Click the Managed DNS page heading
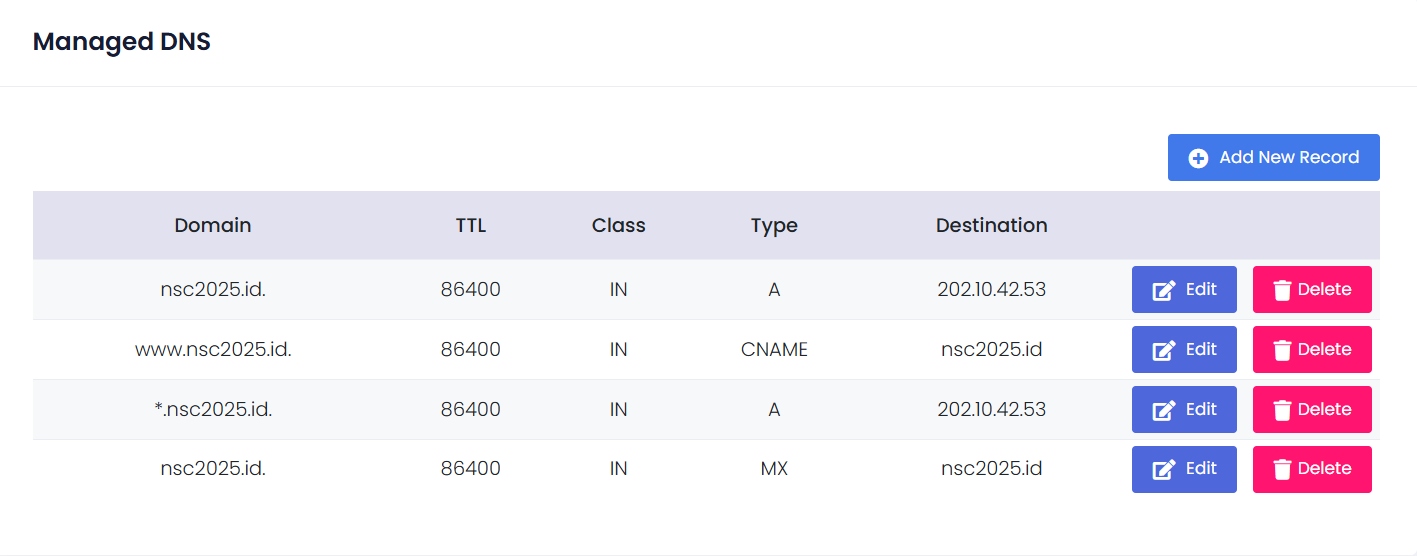The width and height of the screenshot is (1417, 556). pyautogui.click(x=122, y=42)
